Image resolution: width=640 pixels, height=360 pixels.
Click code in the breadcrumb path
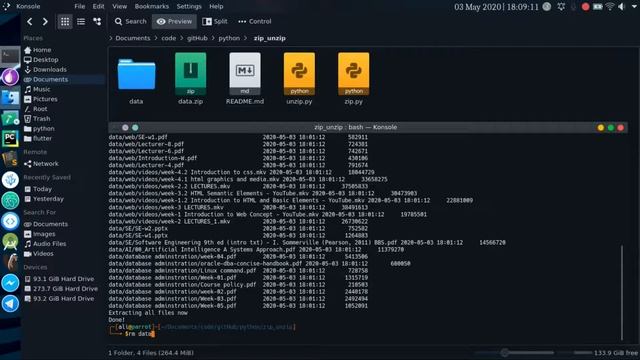tap(169, 38)
